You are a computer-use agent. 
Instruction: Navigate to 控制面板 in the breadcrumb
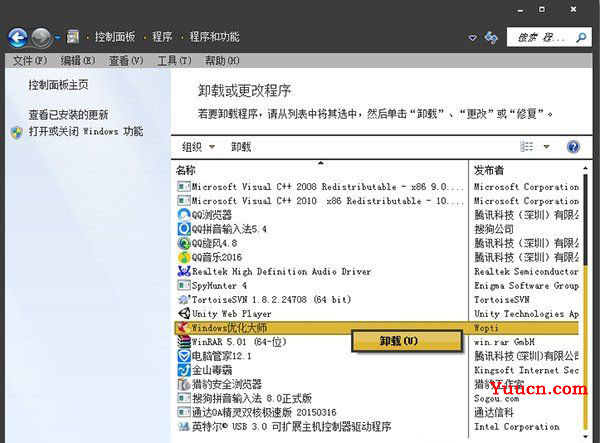[x=115, y=37]
